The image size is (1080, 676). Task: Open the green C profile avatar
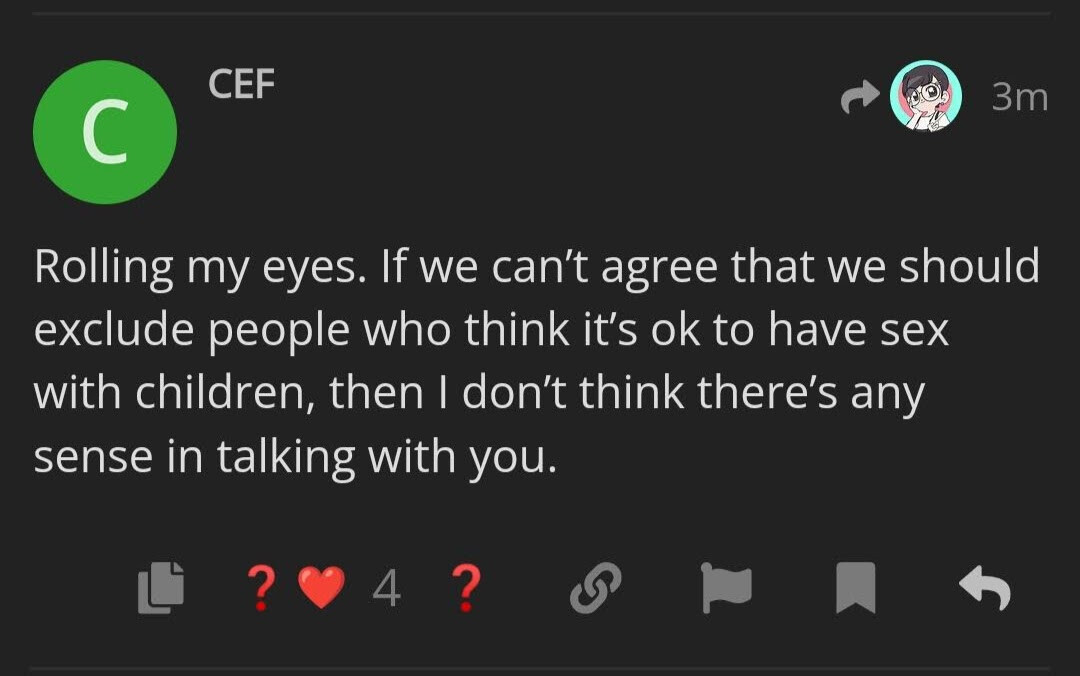pos(105,132)
